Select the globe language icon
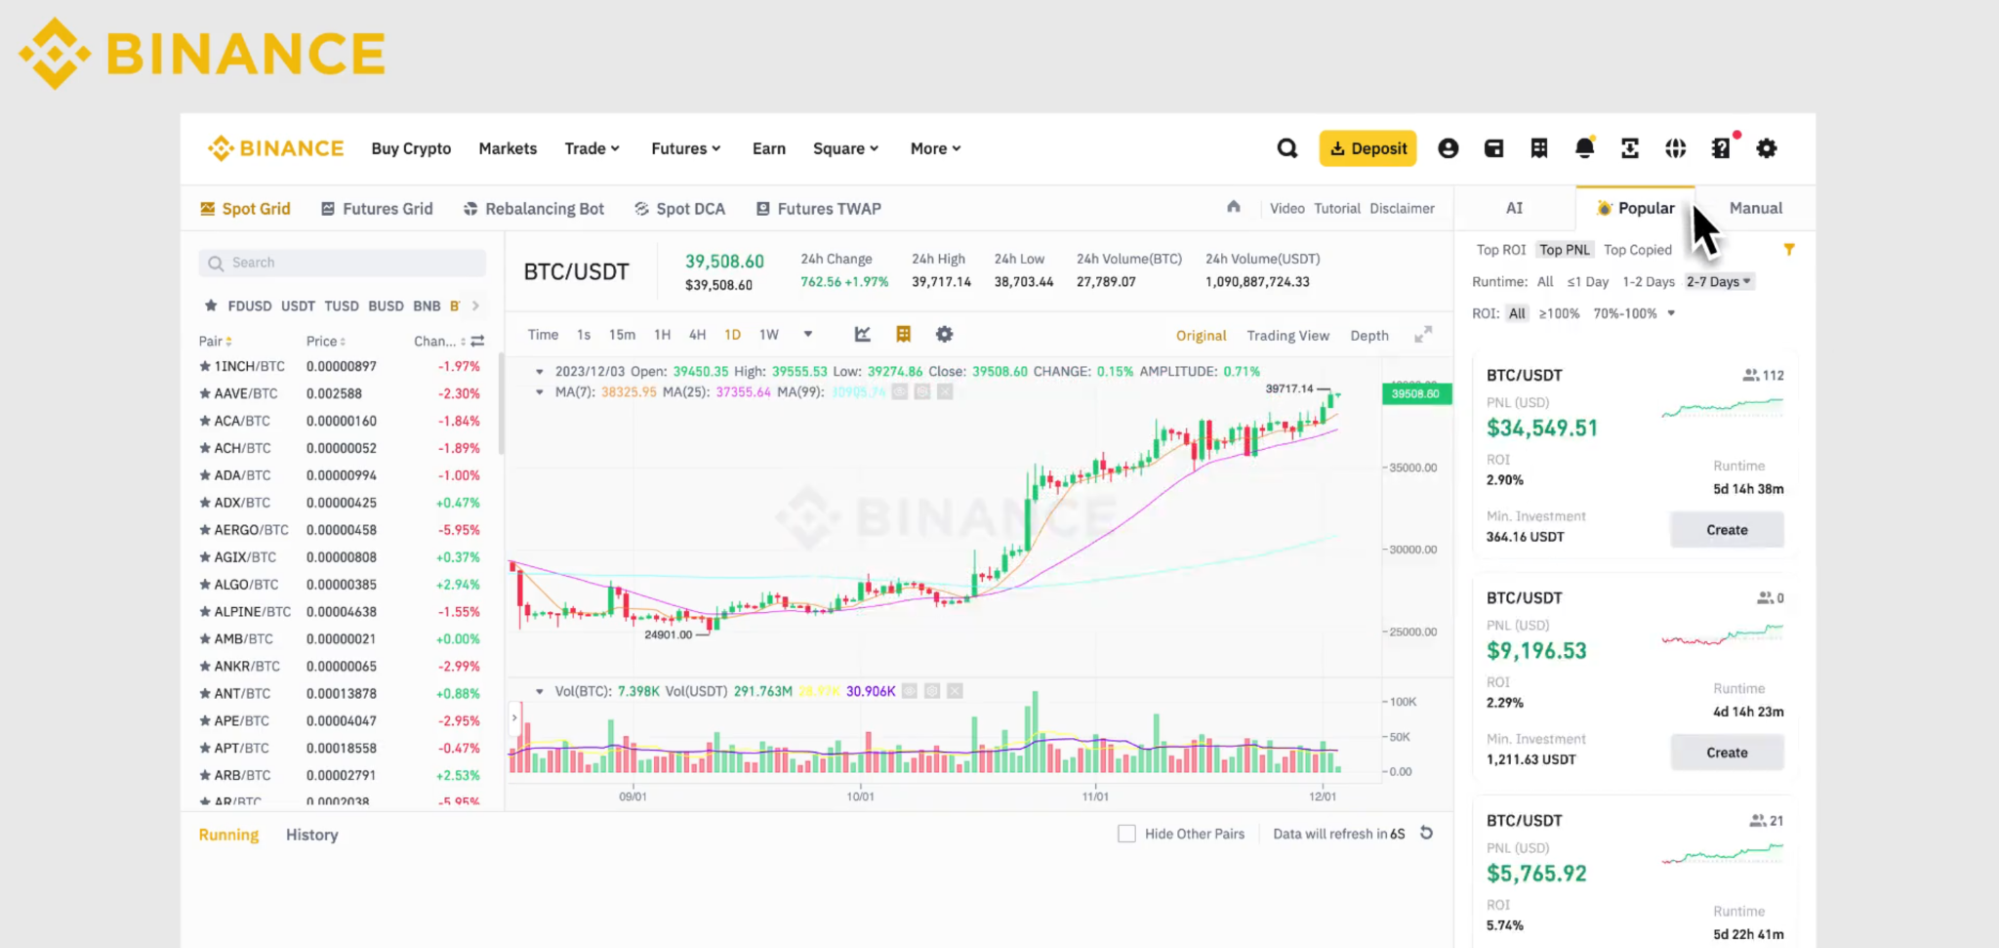This screenshot has width=1999, height=948. point(1675,148)
